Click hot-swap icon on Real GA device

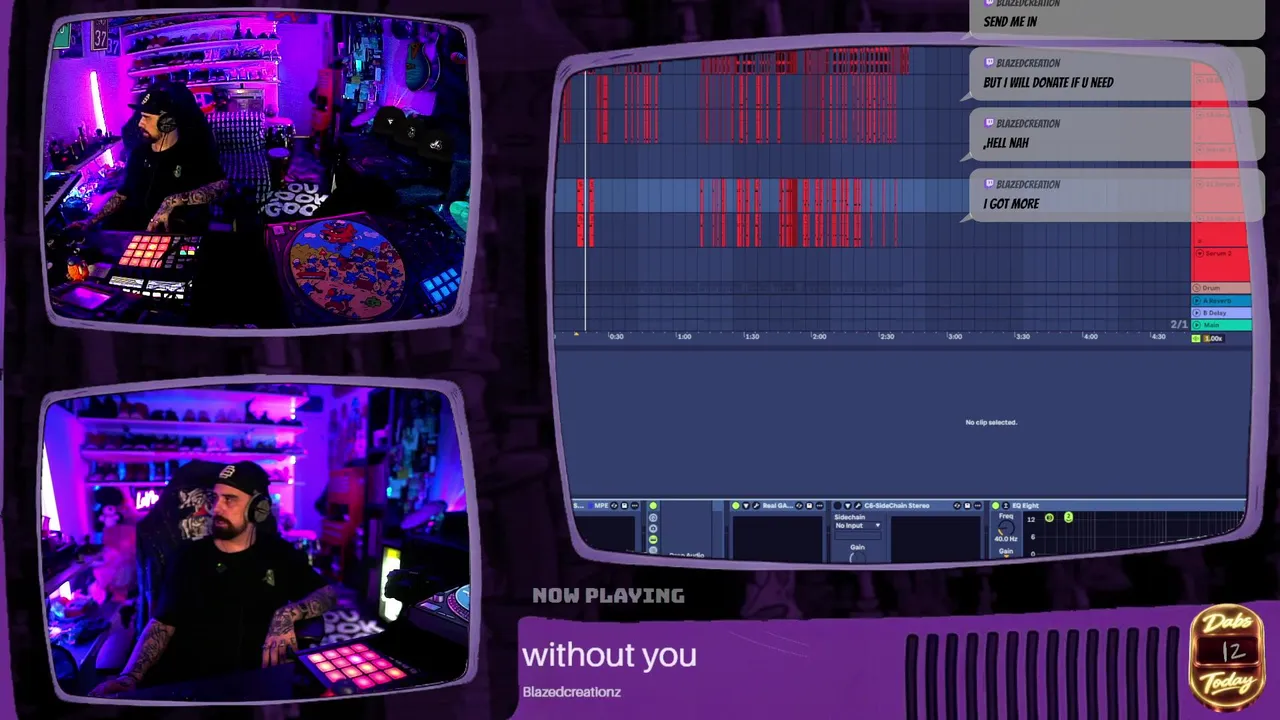(x=799, y=506)
